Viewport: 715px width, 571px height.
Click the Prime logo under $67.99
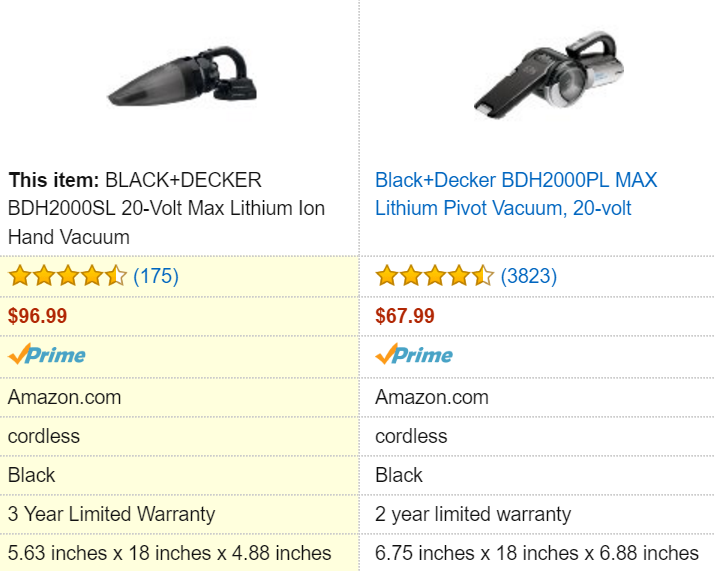click(414, 355)
